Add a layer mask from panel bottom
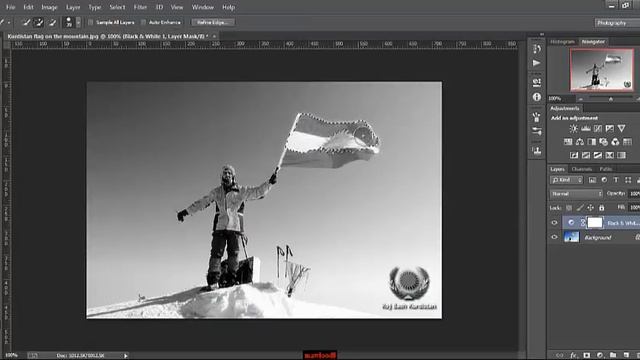Screen dimensions: 640x360 [587, 356]
